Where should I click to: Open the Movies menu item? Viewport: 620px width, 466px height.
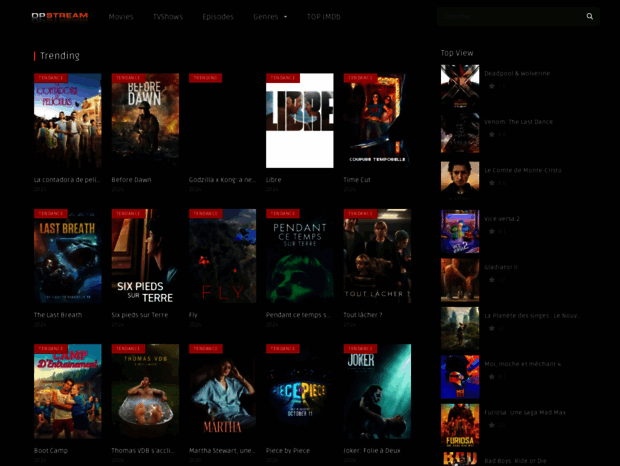121,17
